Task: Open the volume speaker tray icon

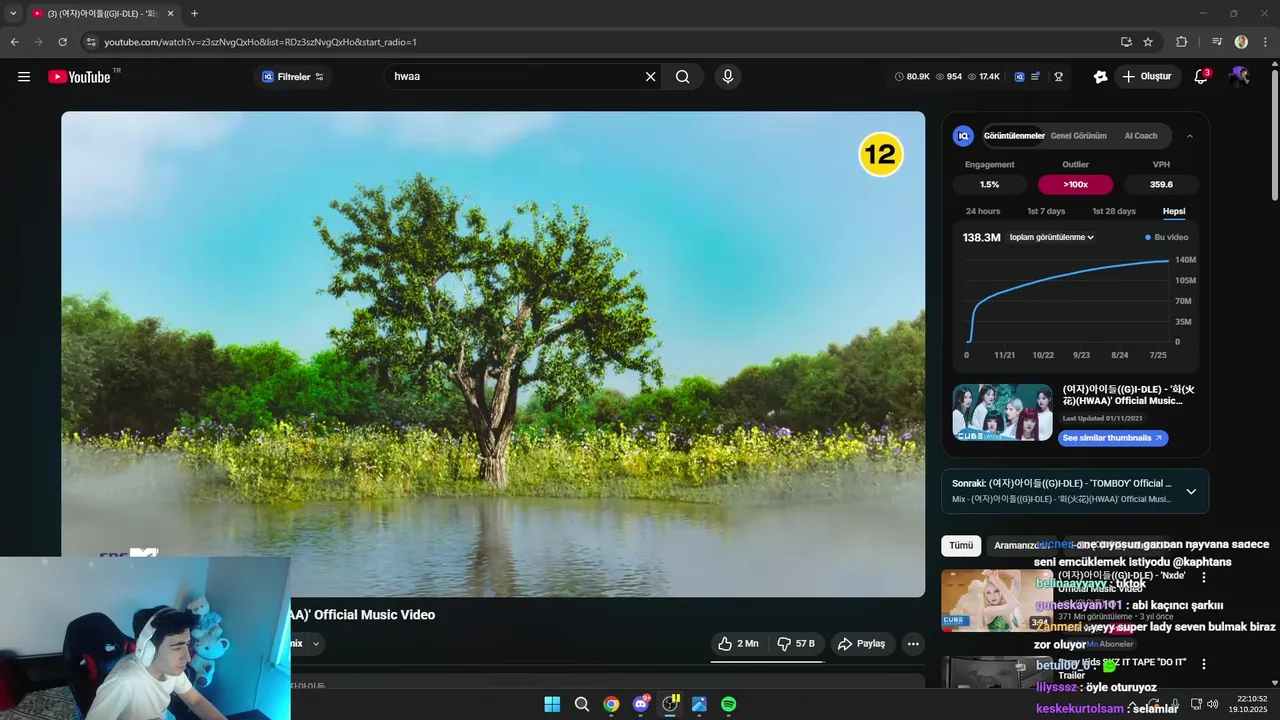Action: (1213, 704)
